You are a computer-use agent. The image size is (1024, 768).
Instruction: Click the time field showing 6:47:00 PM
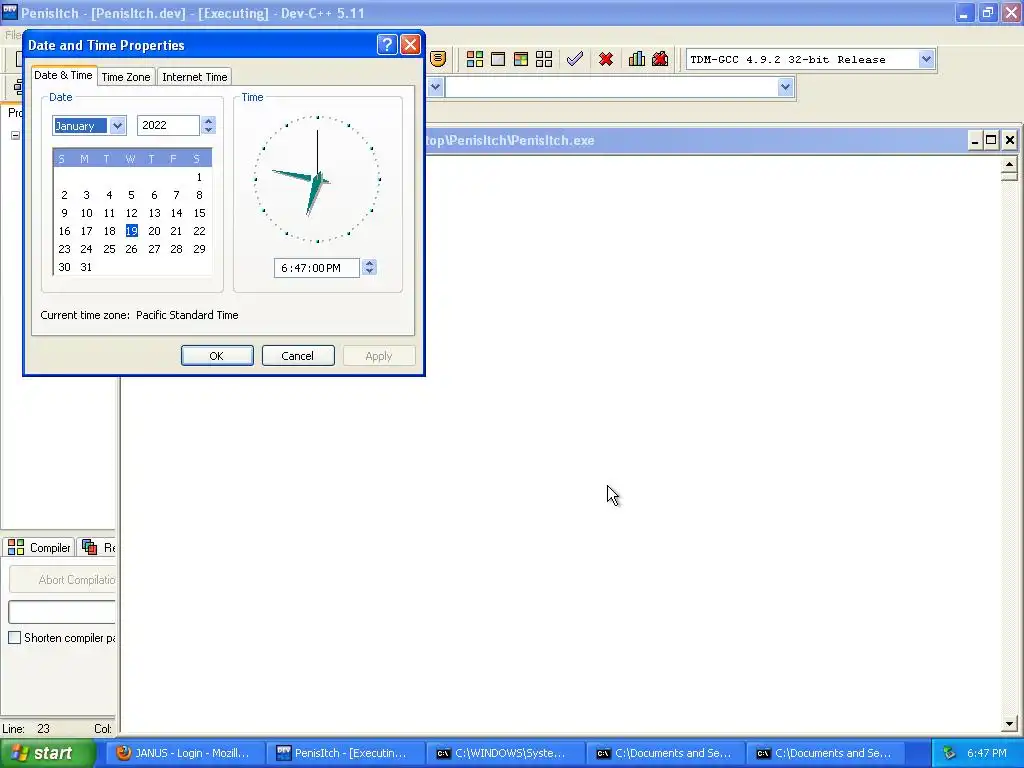coord(317,268)
